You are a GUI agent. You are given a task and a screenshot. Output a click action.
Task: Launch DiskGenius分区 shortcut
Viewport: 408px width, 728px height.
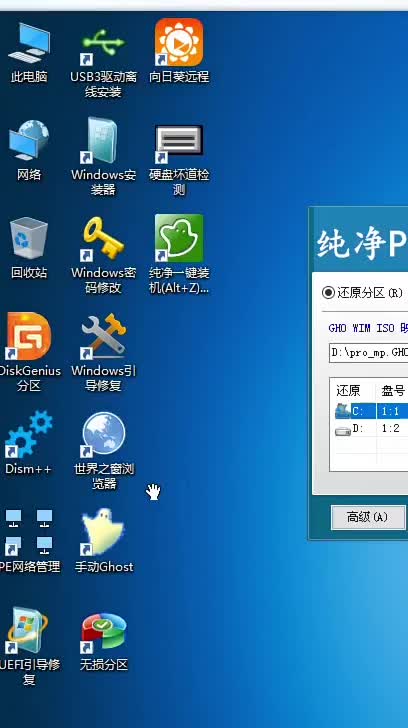click(x=29, y=352)
